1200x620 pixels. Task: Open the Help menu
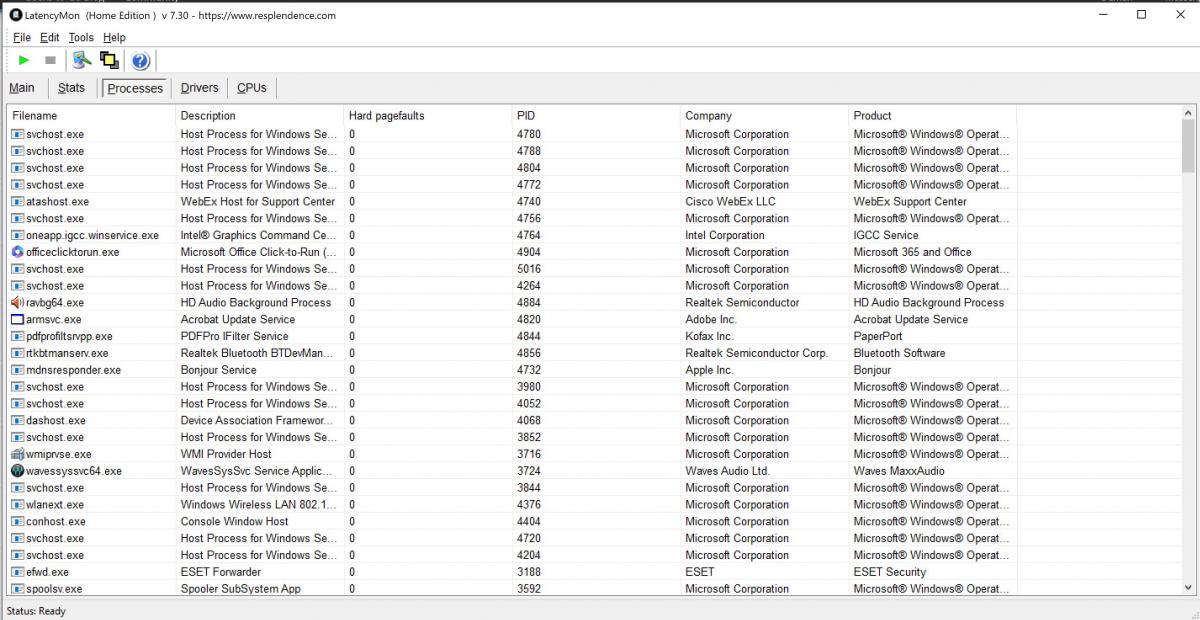(x=114, y=38)
